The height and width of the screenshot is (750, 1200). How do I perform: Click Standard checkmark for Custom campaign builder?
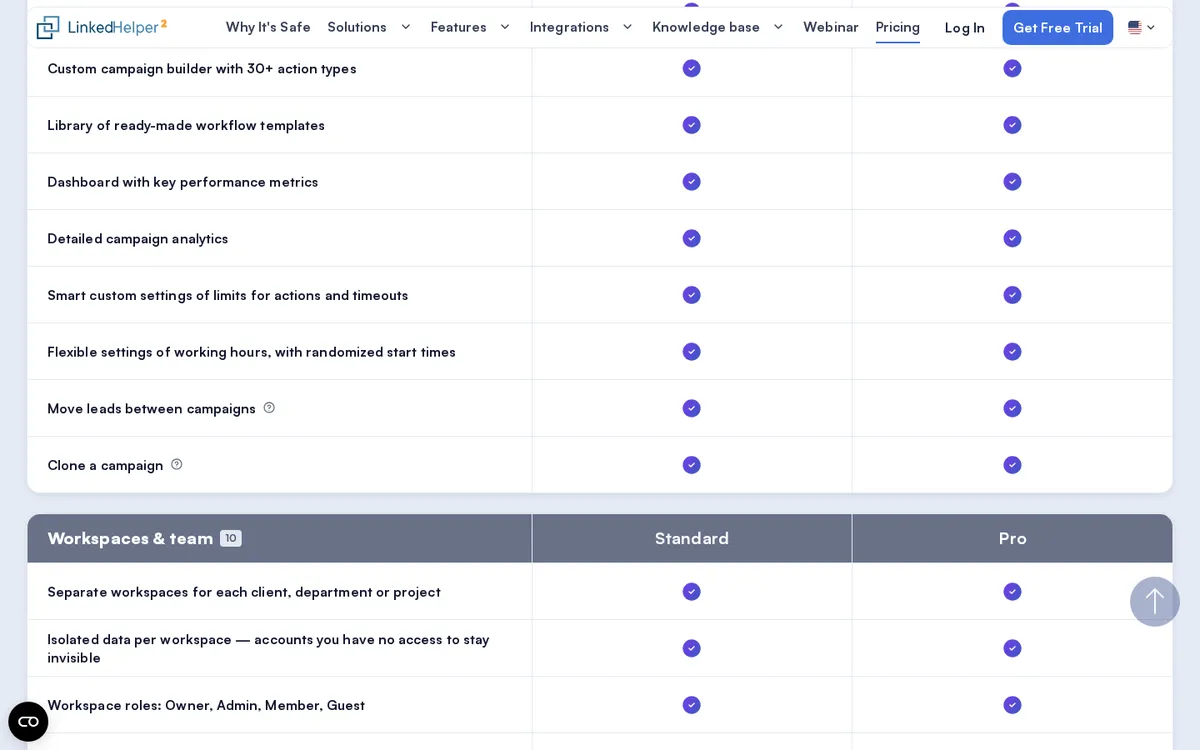point(692,68)
